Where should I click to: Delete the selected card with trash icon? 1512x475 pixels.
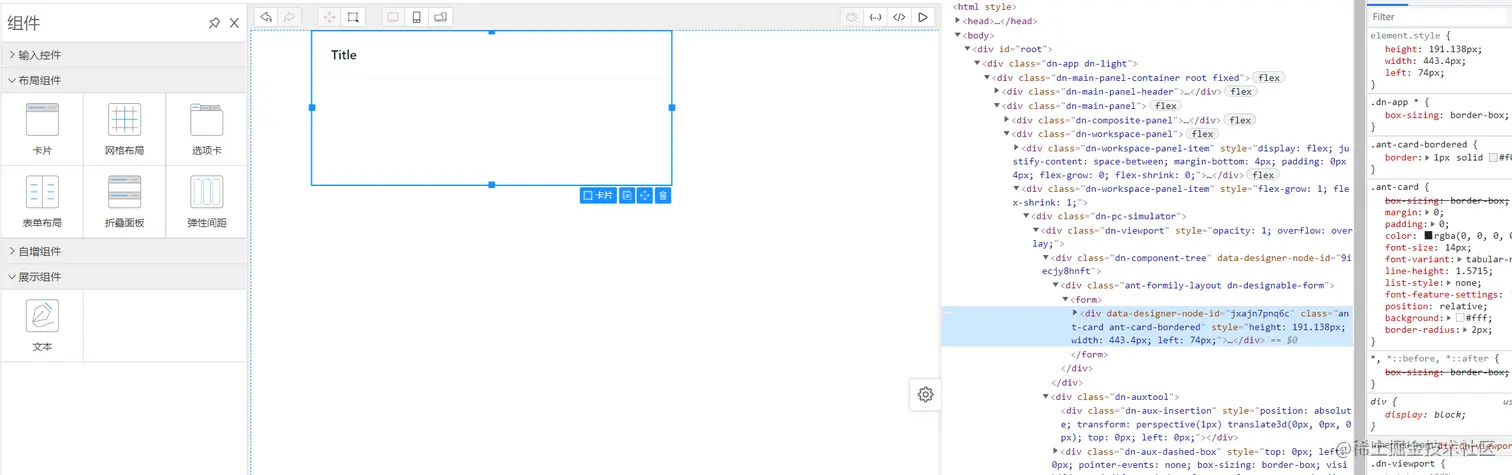663,196
